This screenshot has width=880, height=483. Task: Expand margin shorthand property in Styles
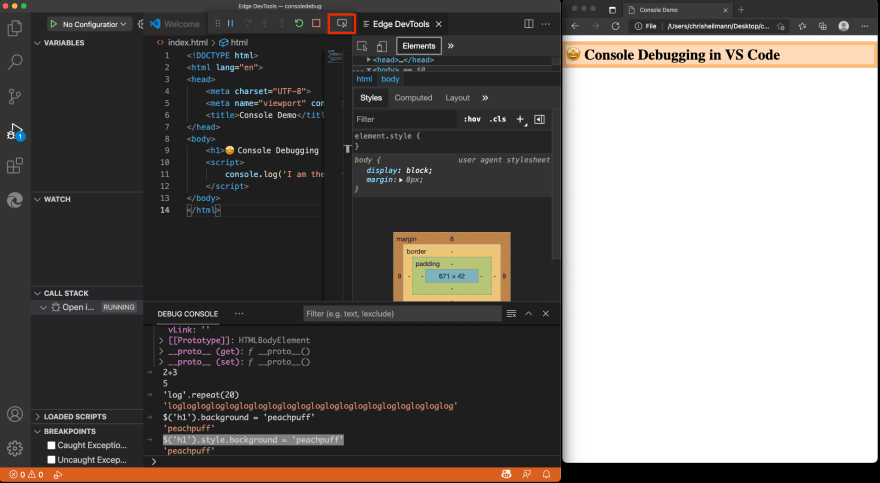tap(401, 180)
